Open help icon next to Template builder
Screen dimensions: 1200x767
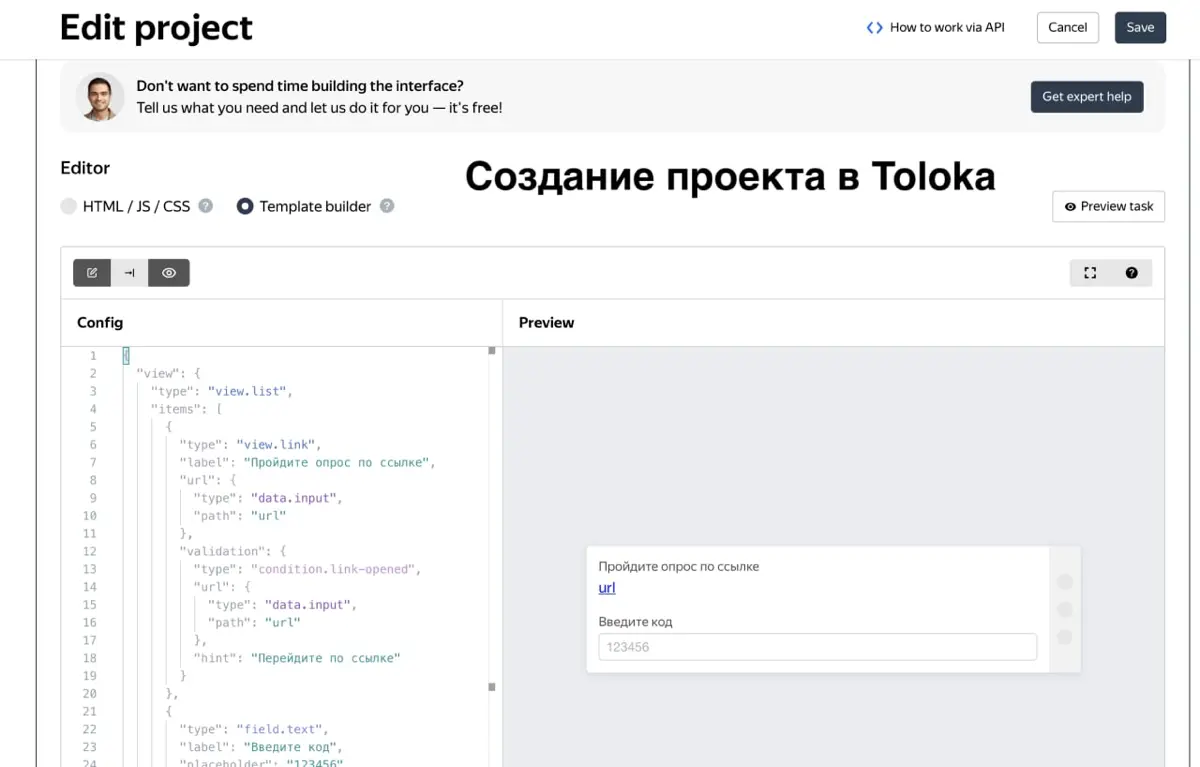coord(387,206)
